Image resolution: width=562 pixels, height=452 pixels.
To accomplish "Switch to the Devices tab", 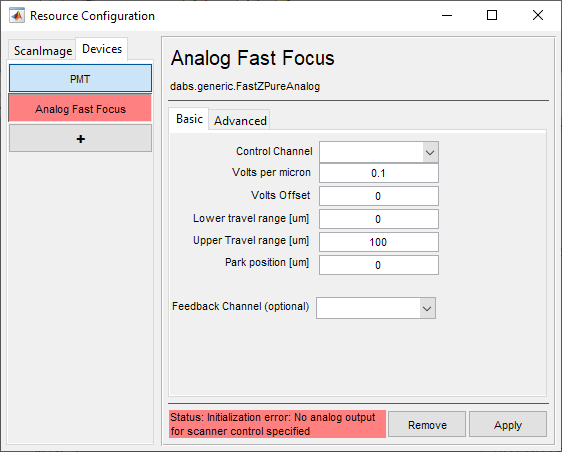I will click(102, 49).
